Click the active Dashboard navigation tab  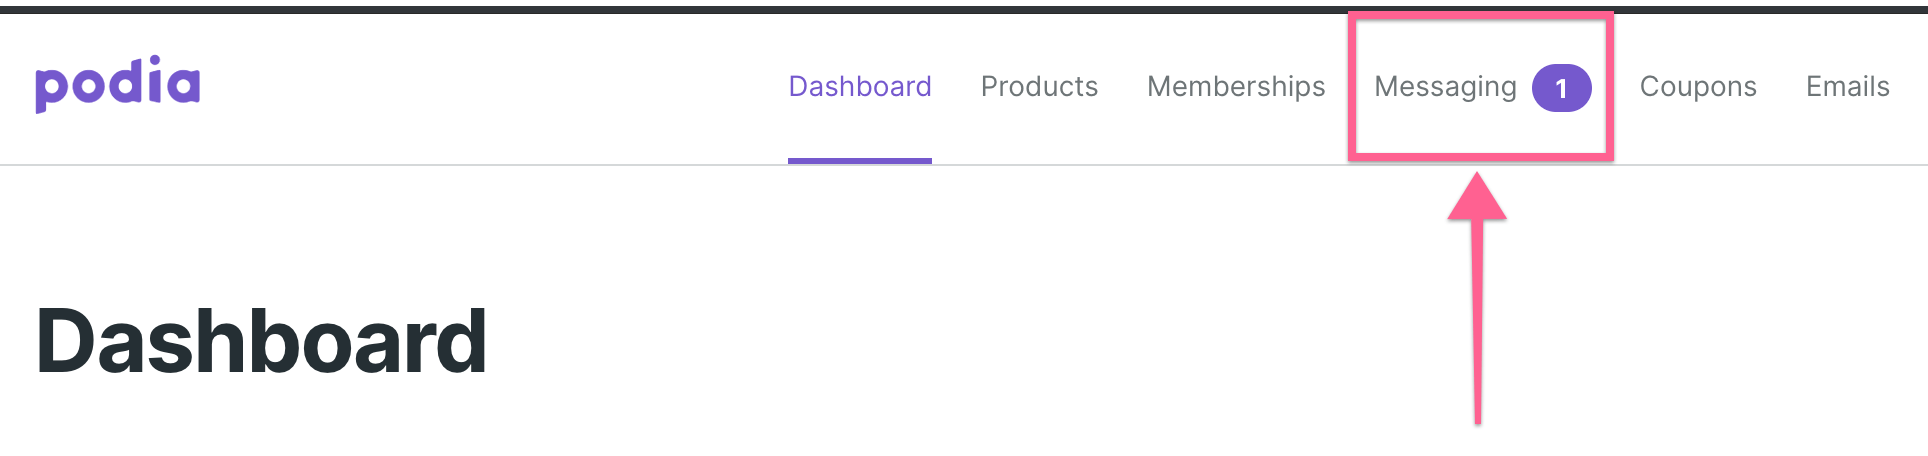pos(860,87)
